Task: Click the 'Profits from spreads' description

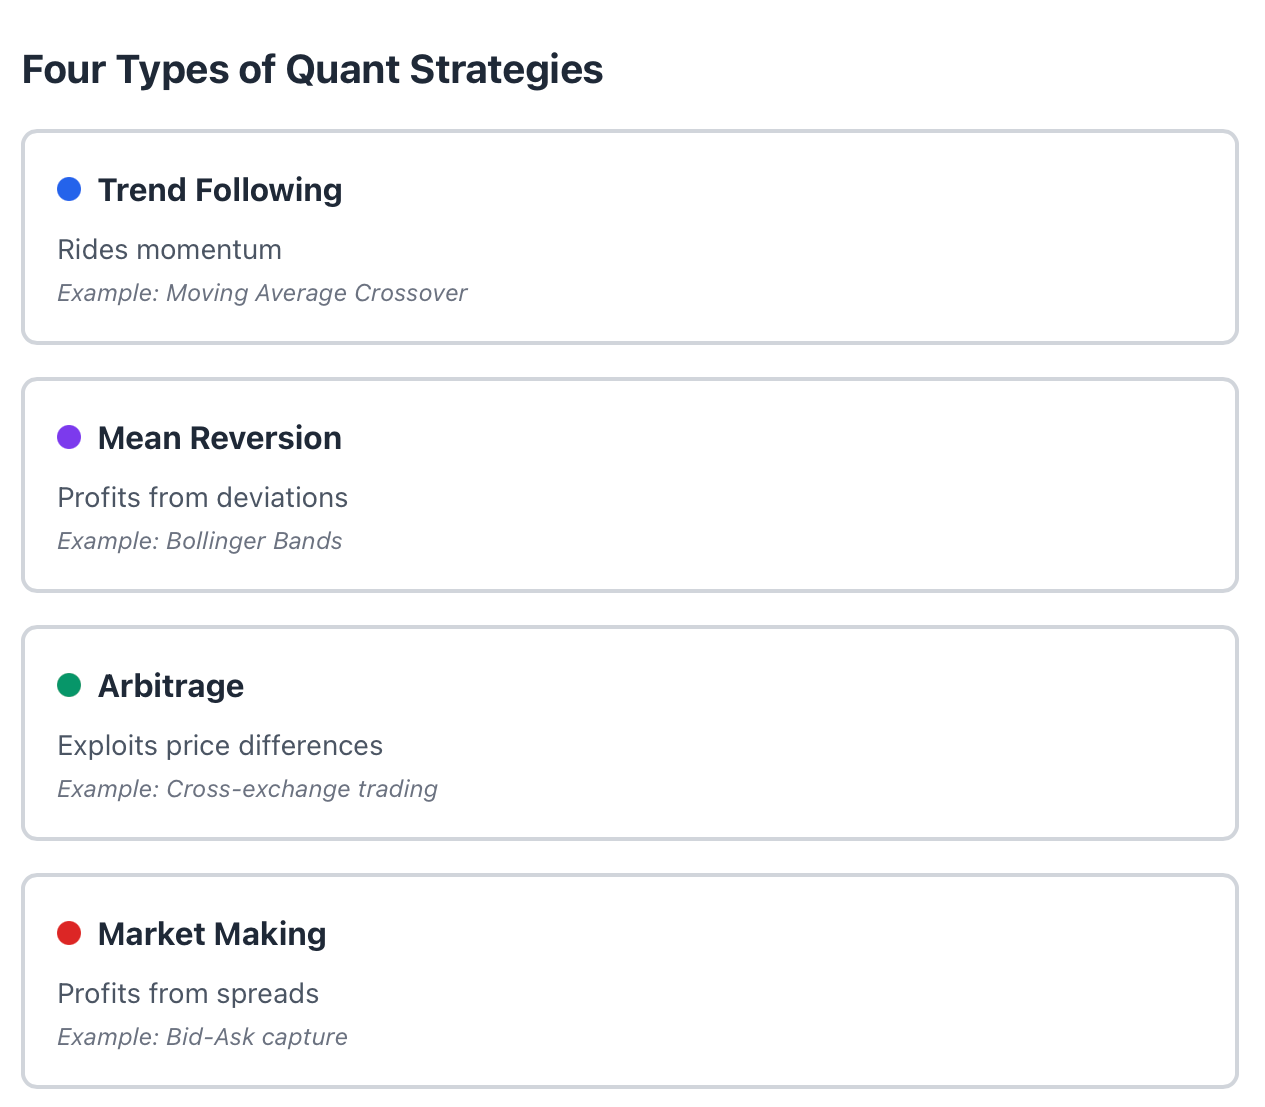Action: (188, 993)
